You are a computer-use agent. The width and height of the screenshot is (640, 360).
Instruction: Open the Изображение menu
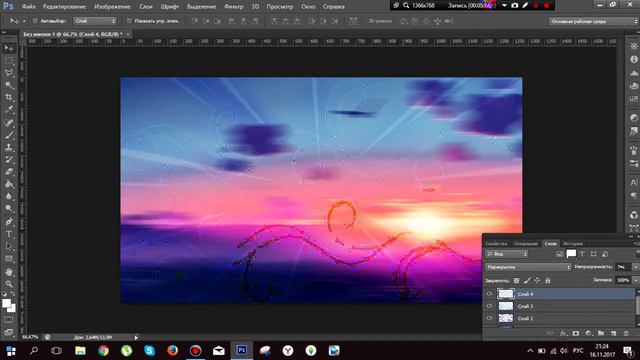click(112, 7)
